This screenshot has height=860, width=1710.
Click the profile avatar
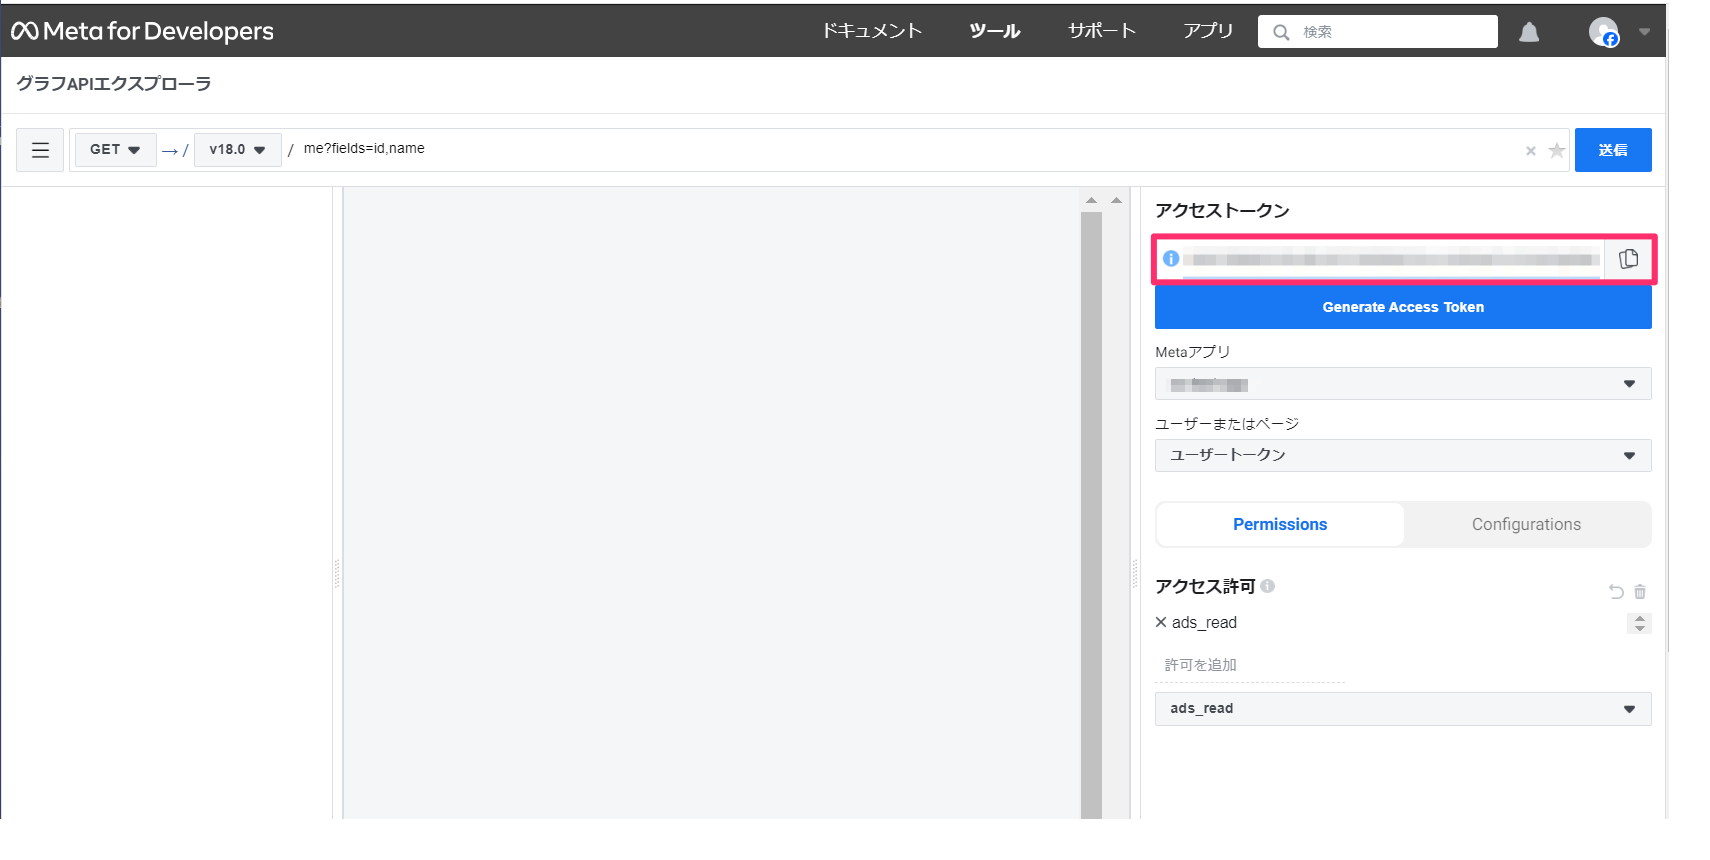1603,32
